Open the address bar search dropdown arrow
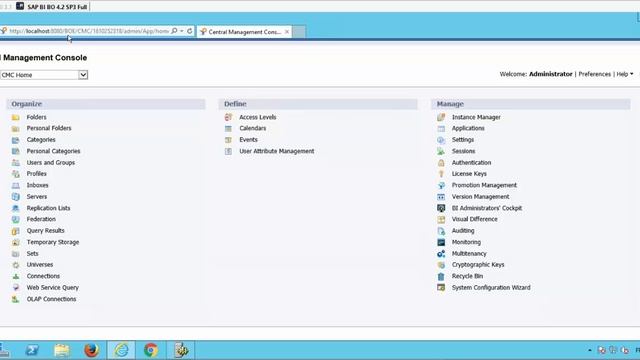 [182, 31]
